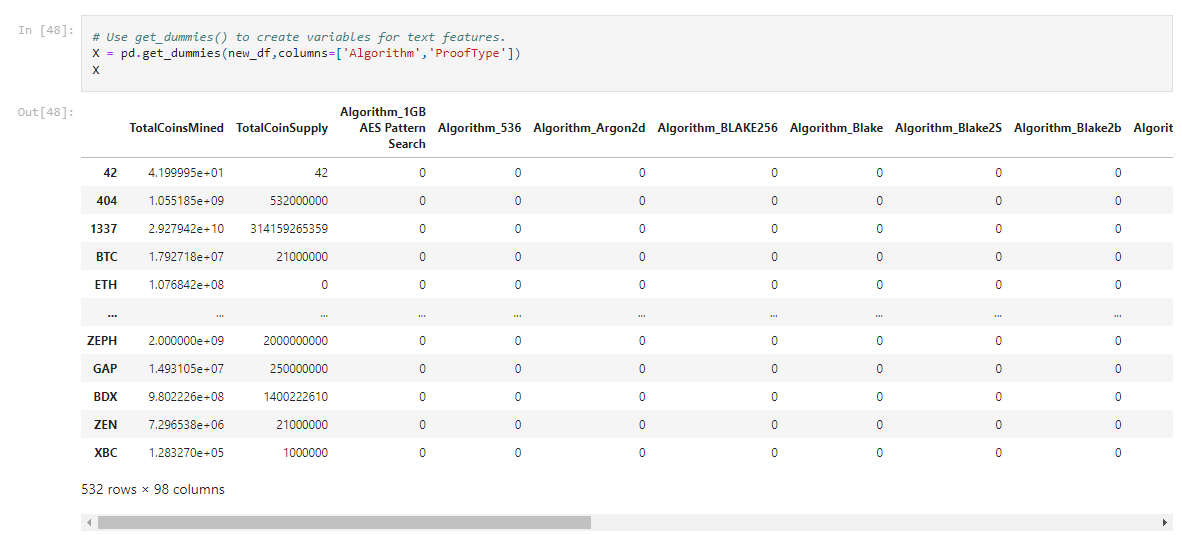1182x535 pixels.
Task: Select the row index label 404
Action: [x=107, y=201]
